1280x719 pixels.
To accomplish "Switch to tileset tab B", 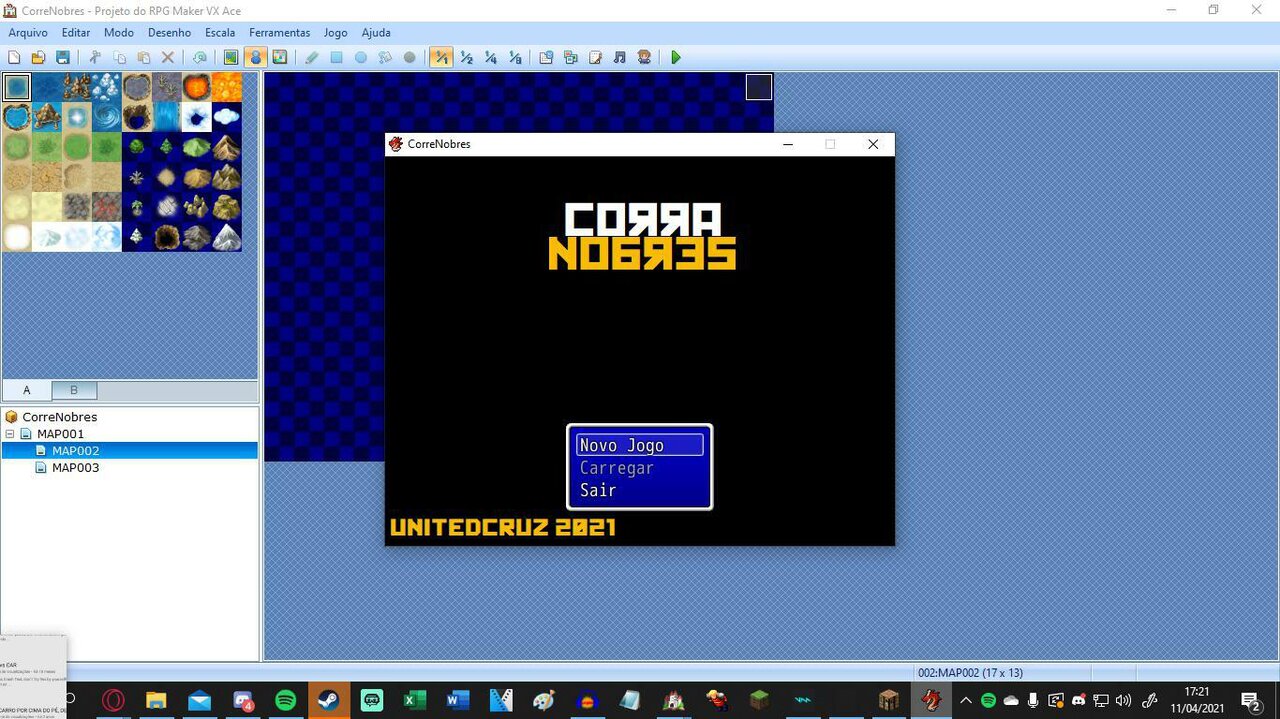I will [74, 390].
